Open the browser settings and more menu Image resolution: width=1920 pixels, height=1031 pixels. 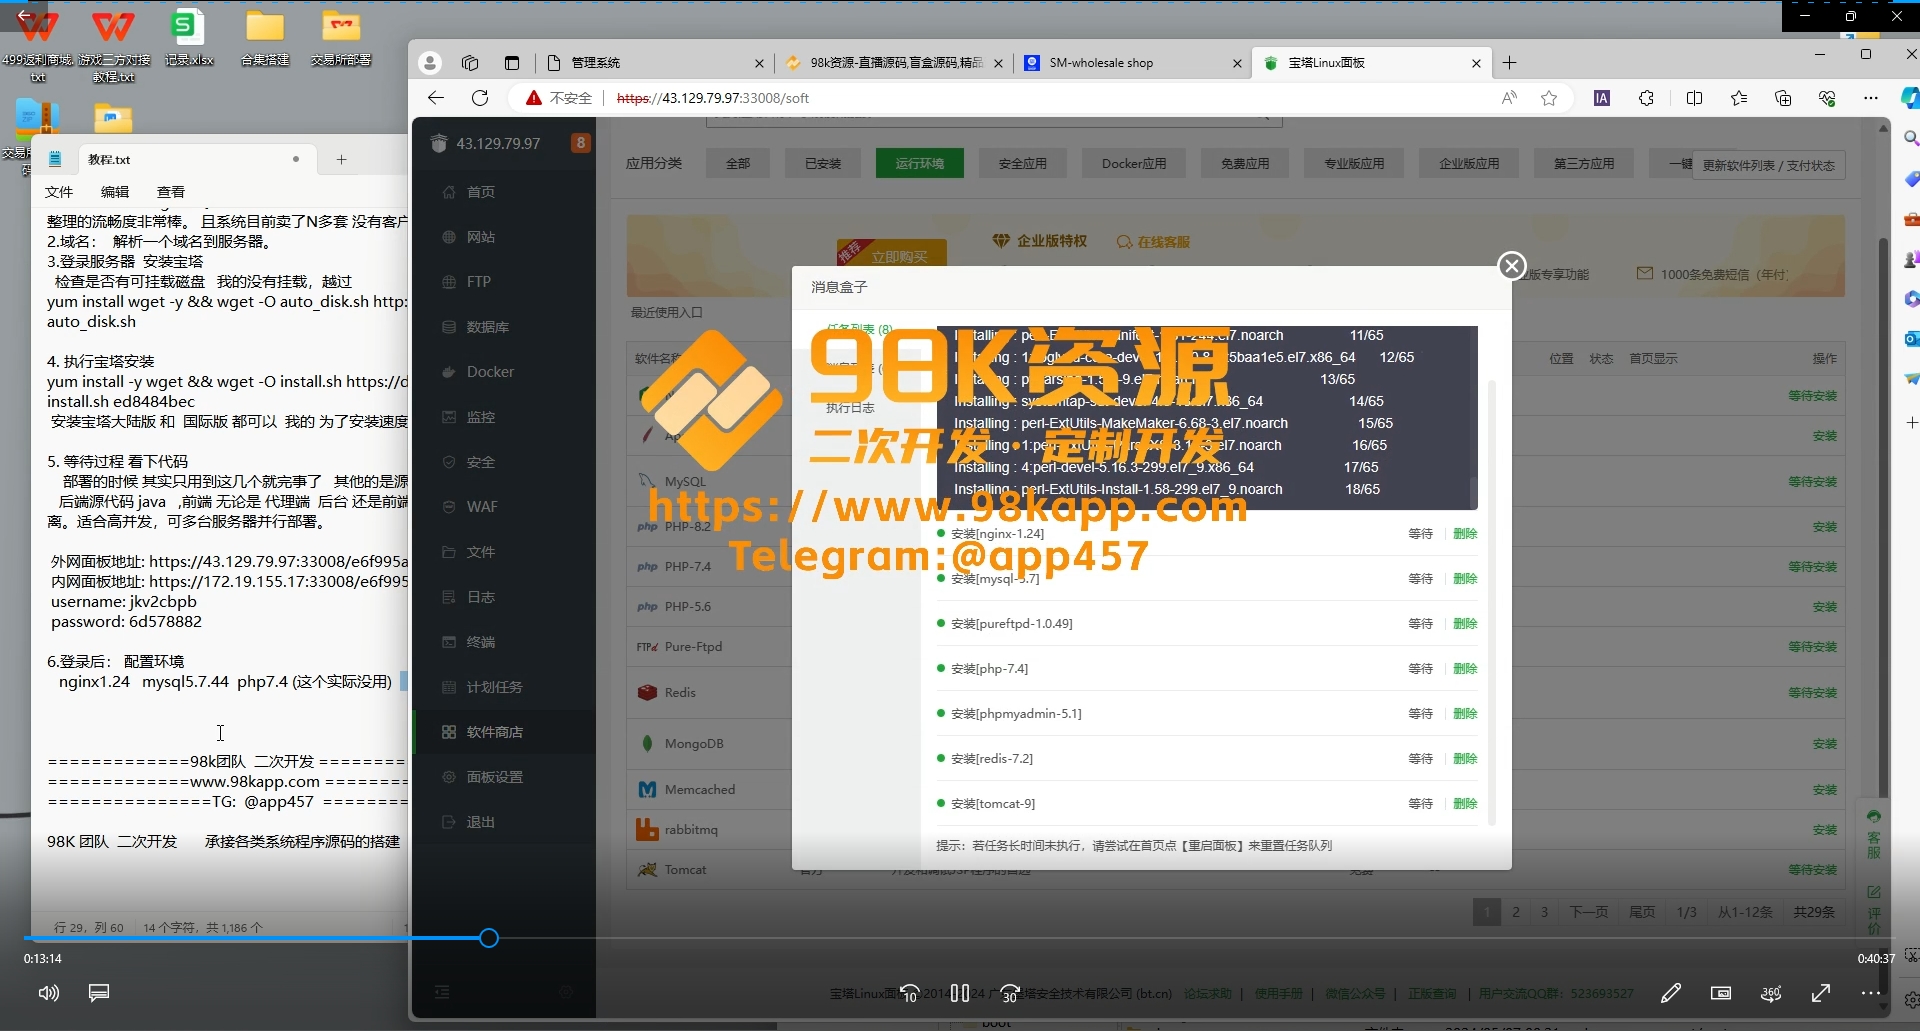[1871, 98]
